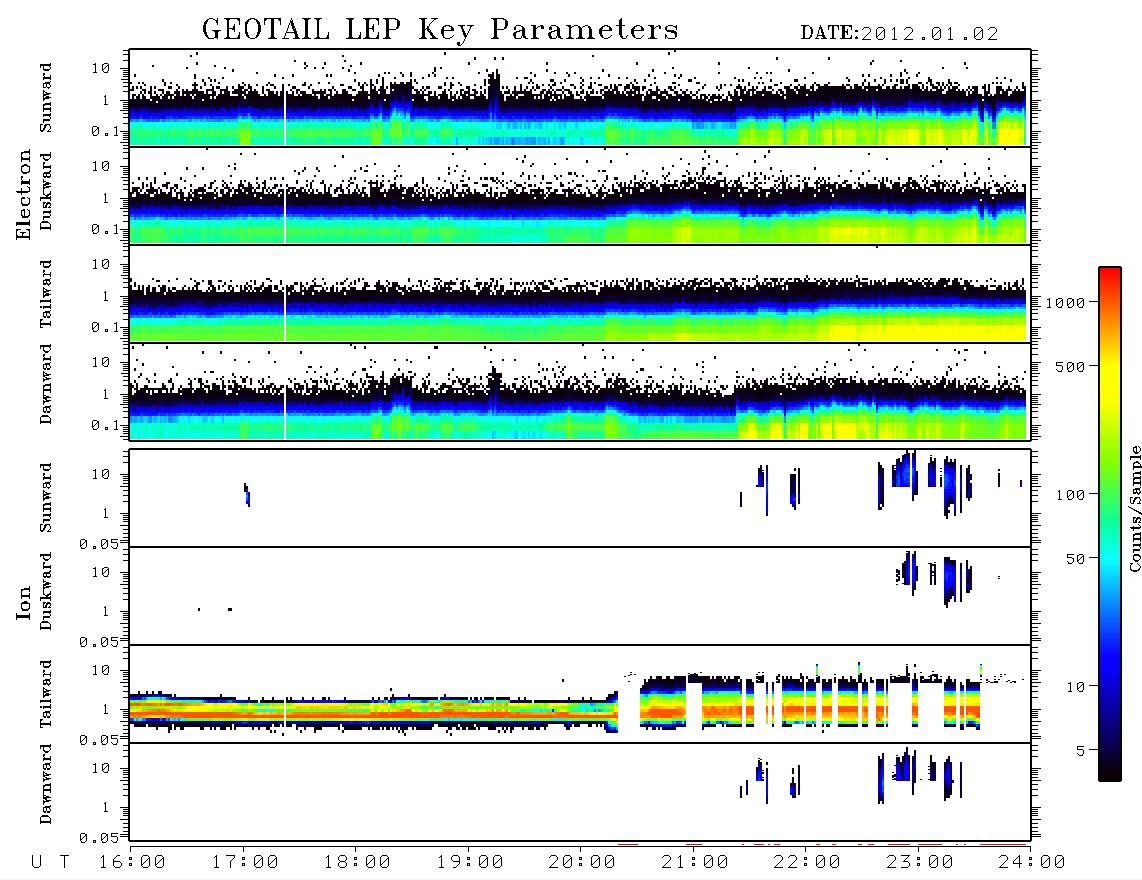Click the "16:00" time tick label
Image resolution: width=1142 pixels, height=880 pixels.
(x=132, y=863)
